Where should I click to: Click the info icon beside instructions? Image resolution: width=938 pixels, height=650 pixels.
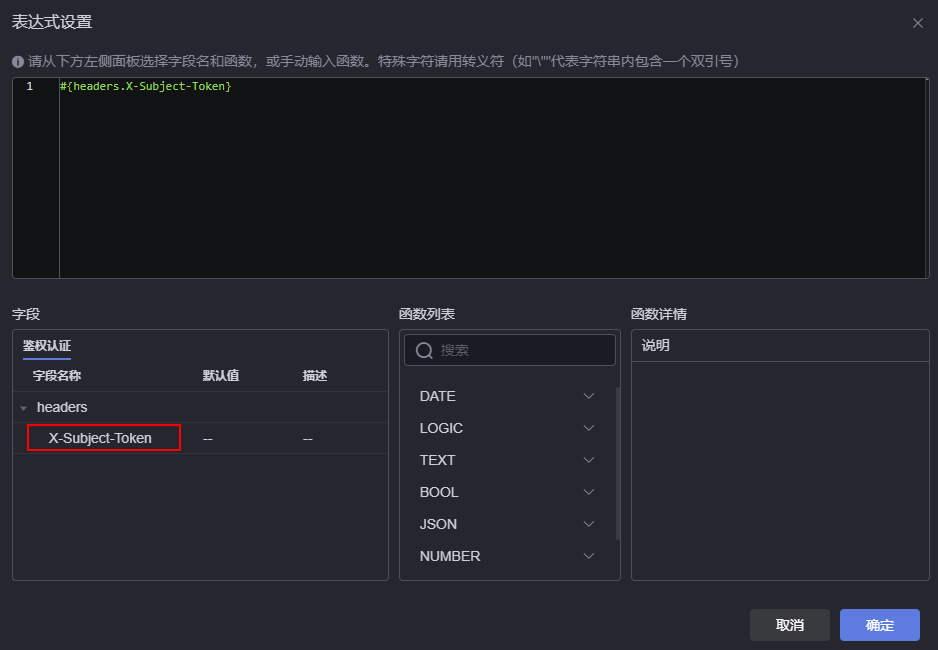(18, 62)
